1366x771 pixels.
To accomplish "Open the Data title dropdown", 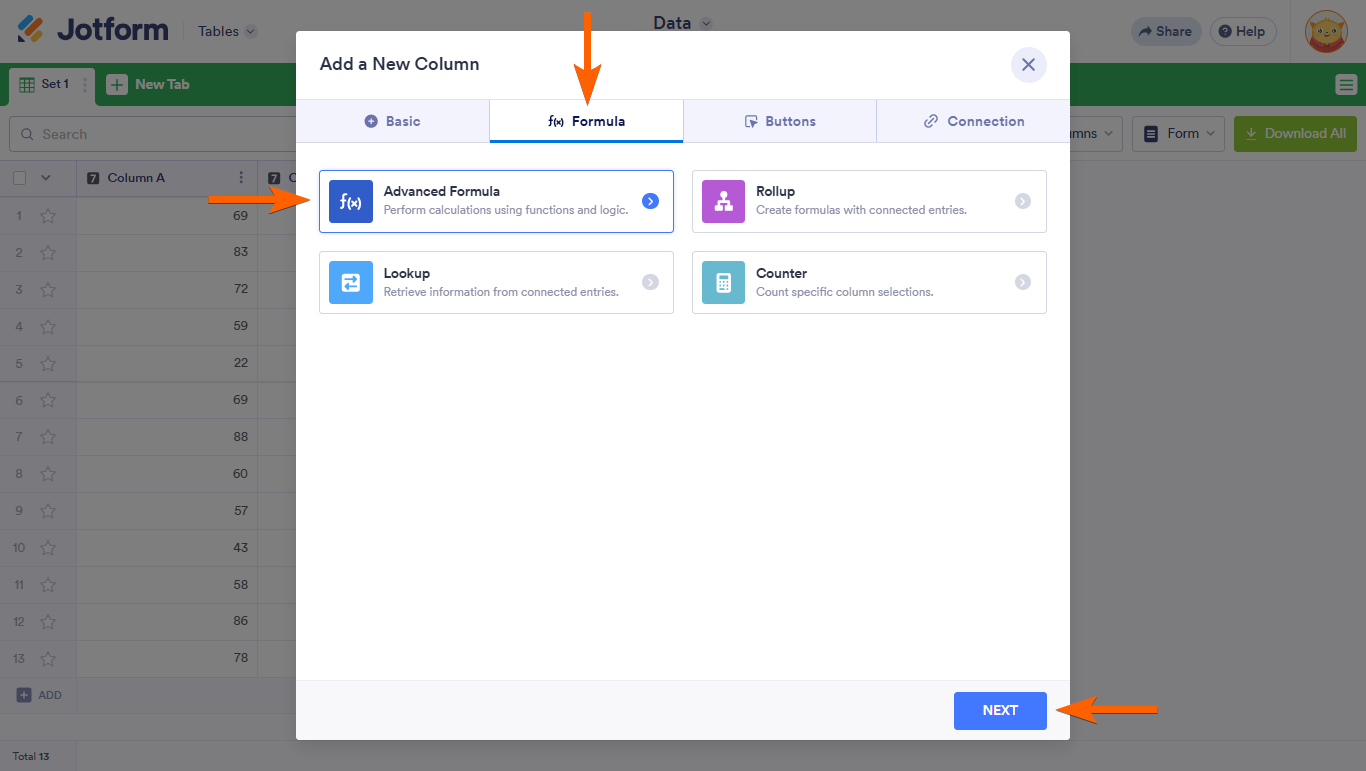I will pos(683,23).
